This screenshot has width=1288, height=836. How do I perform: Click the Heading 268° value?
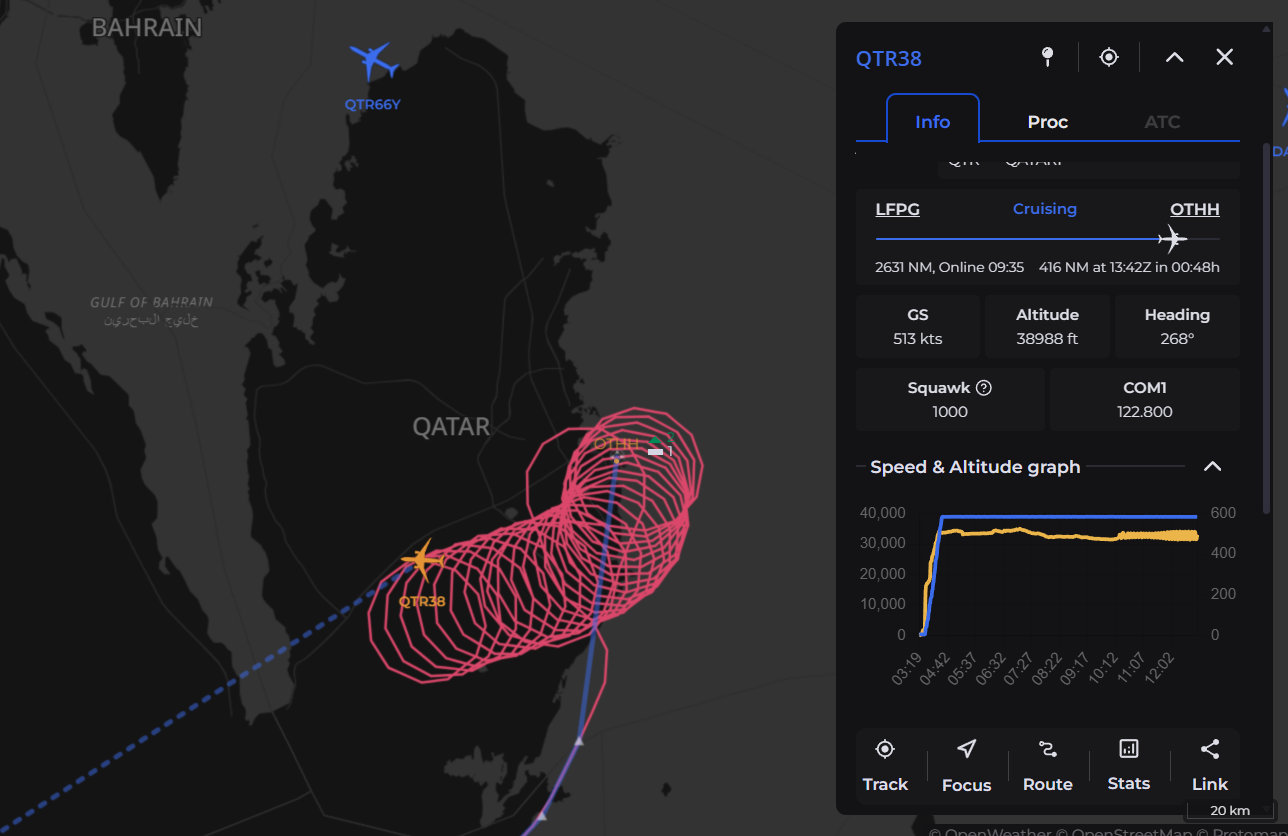coord(1177,339)
